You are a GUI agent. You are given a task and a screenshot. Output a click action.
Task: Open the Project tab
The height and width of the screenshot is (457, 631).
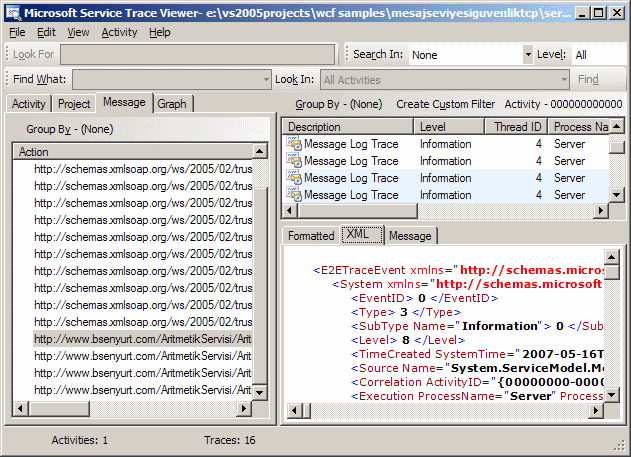click(x=74, y=103)
